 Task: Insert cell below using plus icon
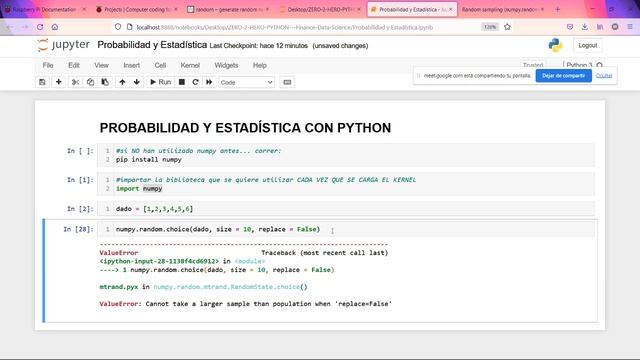click(x=59, y=82)
